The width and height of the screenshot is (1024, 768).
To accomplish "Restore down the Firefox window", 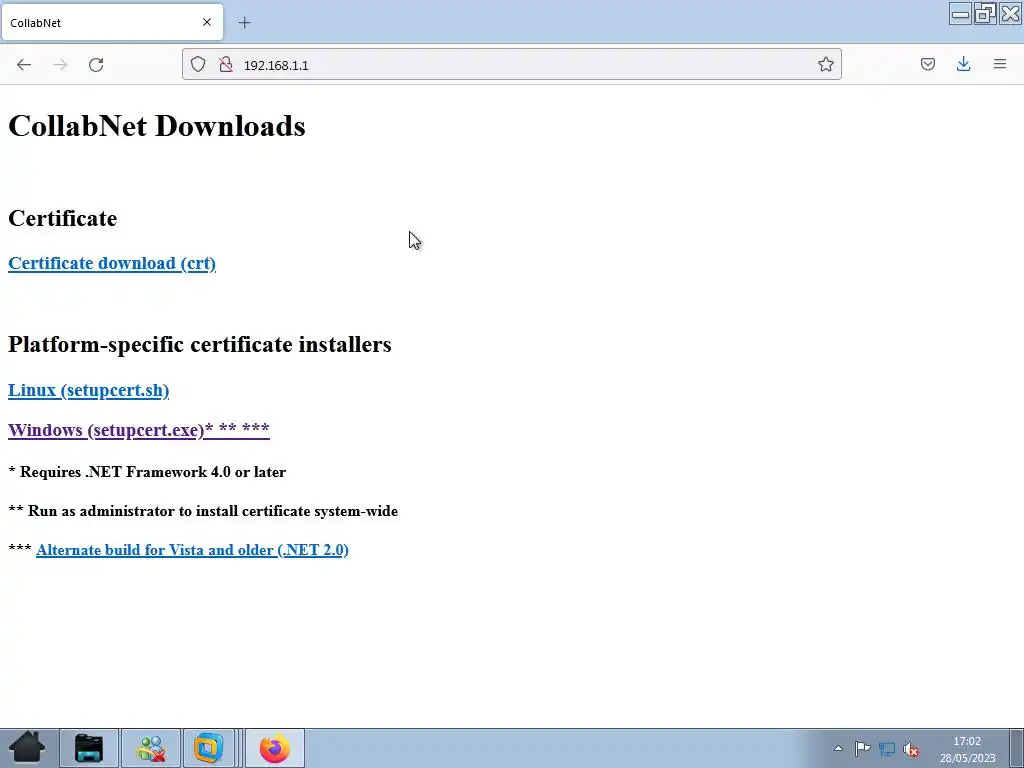I will coord(985,14).
